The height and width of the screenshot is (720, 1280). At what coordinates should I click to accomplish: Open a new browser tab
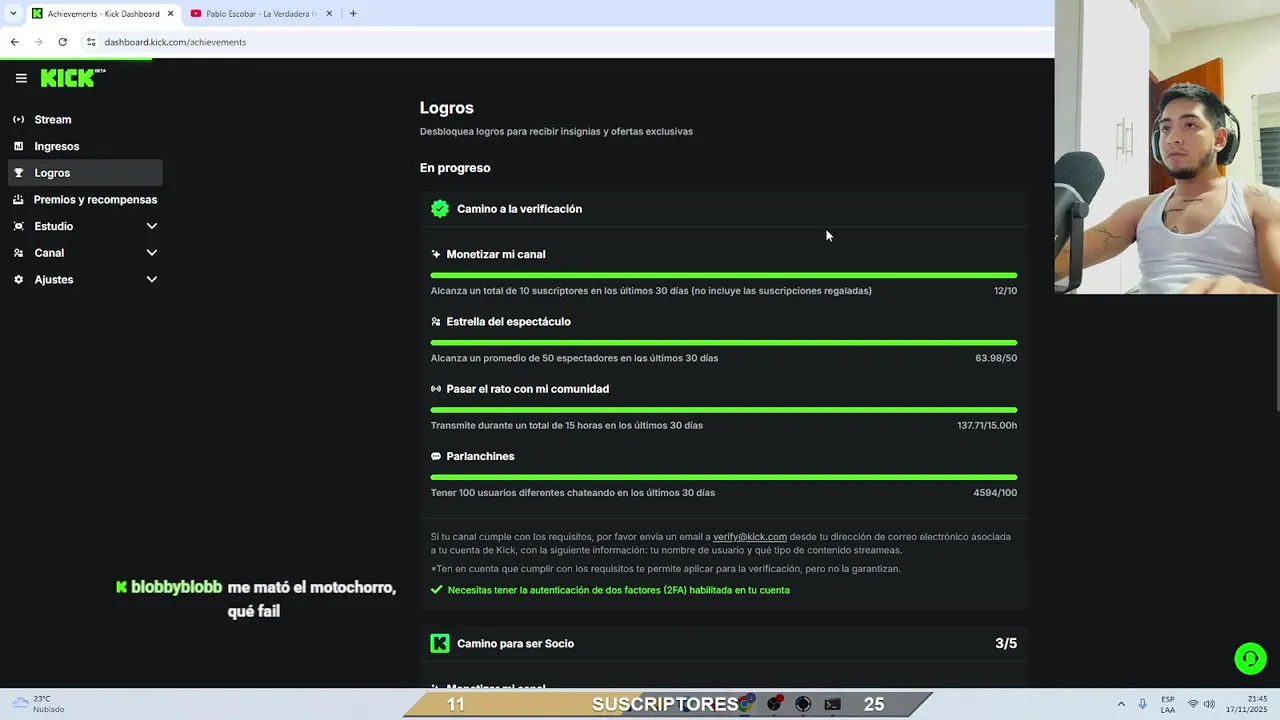tap(353, 13)
